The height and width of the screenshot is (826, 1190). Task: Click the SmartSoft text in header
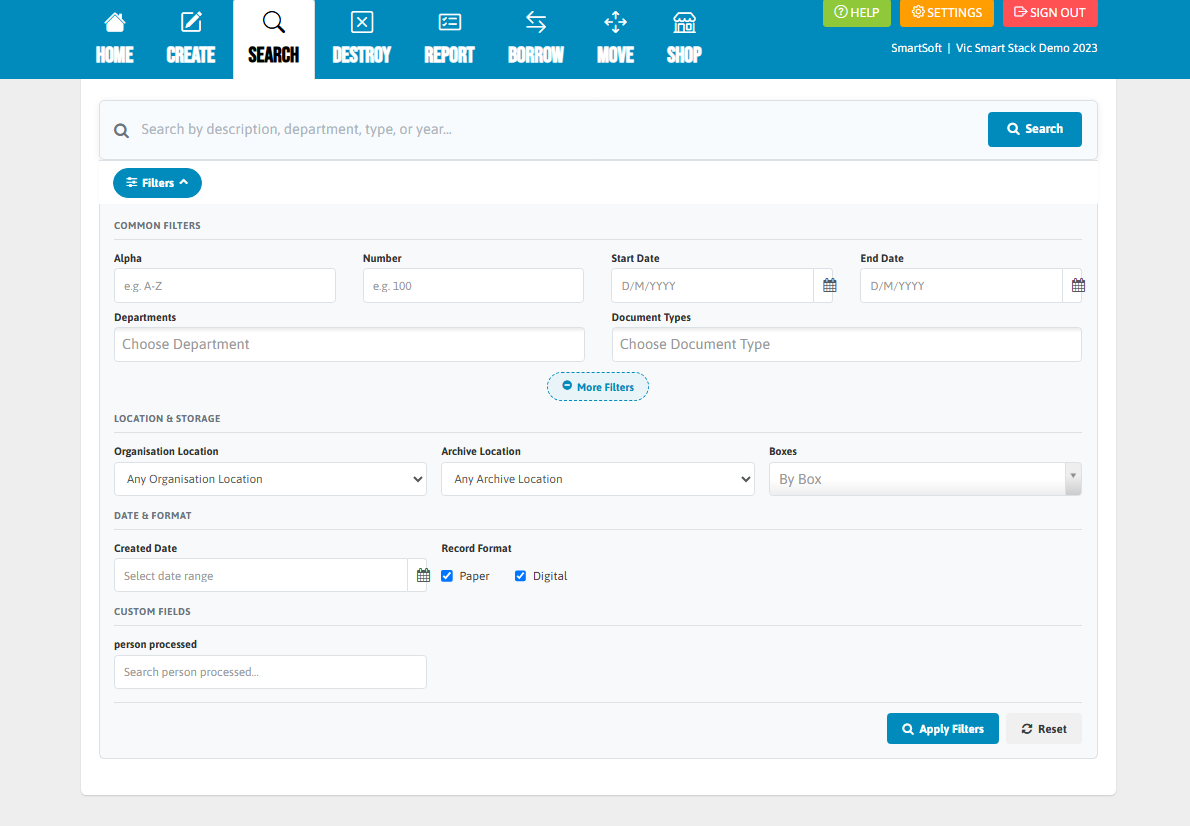pyautogui.click(x=916, y=48)
